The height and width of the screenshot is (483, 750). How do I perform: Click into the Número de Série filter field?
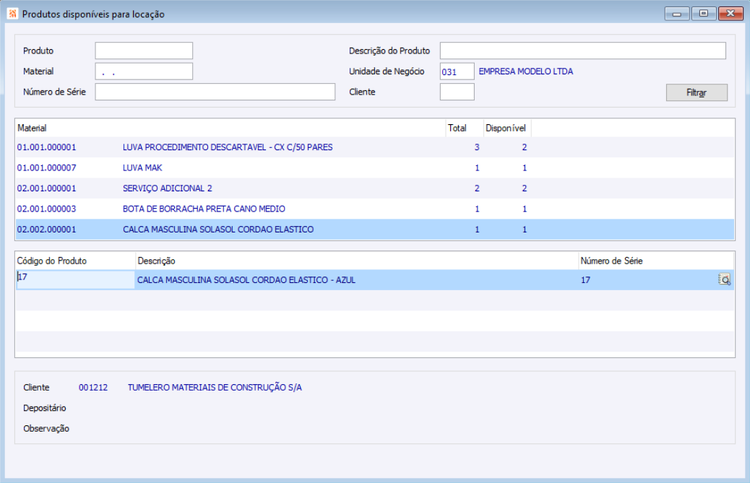[215, 92]
